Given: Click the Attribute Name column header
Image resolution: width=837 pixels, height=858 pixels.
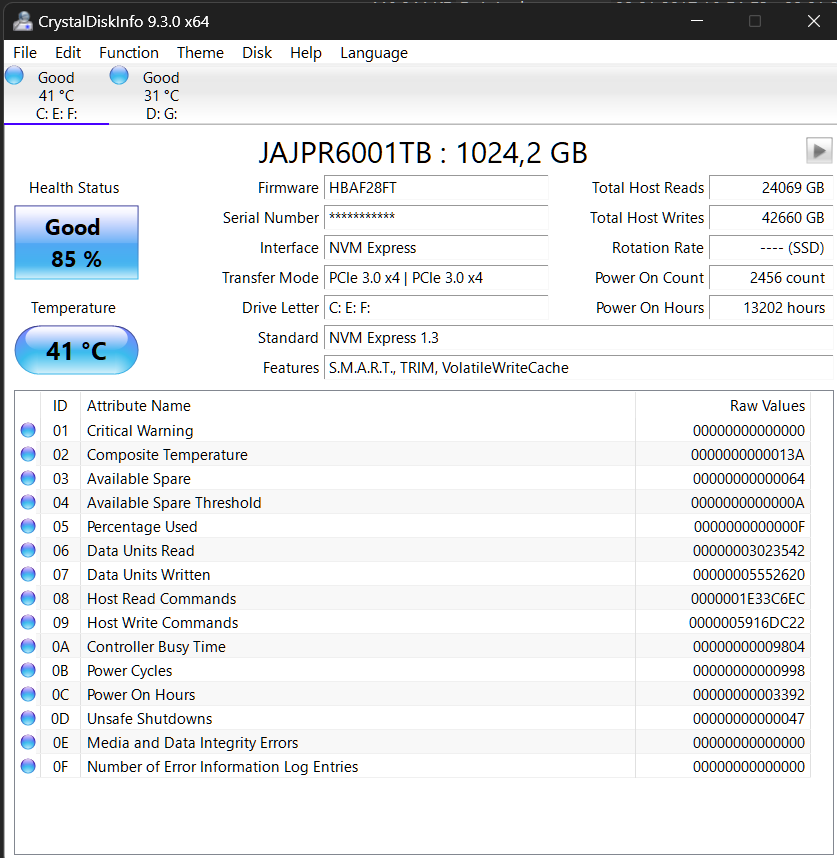Looking at the screenshot, I should point(358,405).
